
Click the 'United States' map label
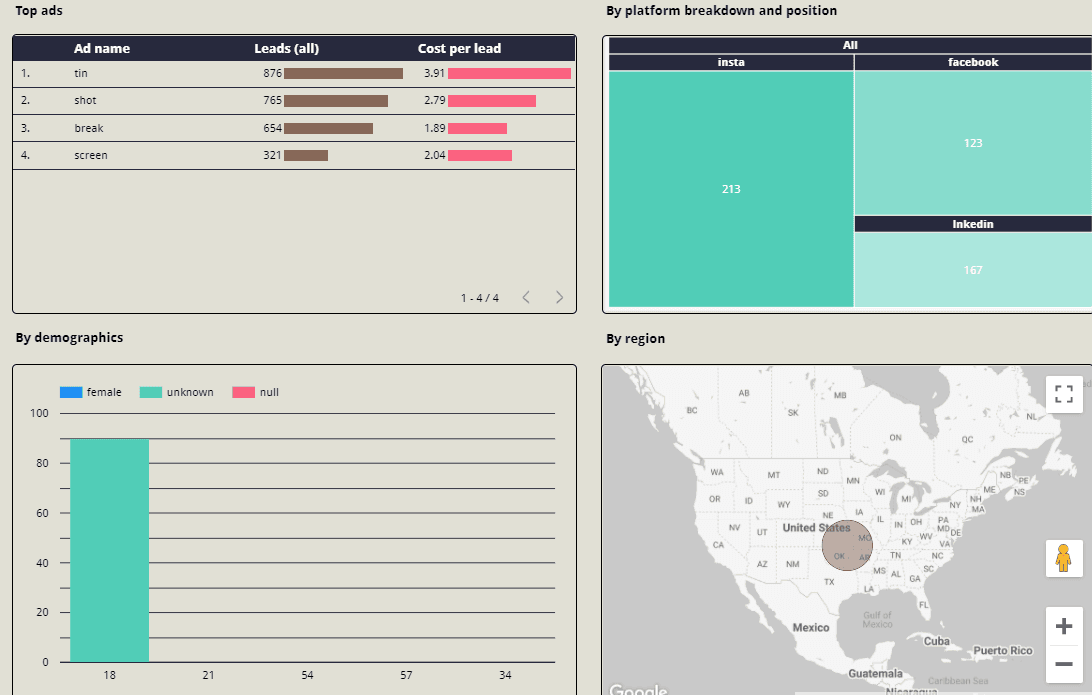pyautogui.click(x=816, y=528)
